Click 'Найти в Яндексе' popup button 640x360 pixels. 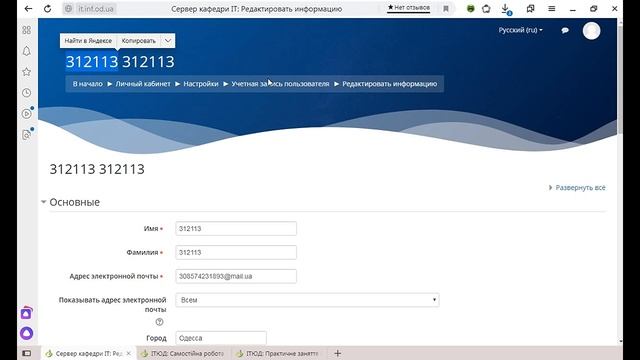88,41
